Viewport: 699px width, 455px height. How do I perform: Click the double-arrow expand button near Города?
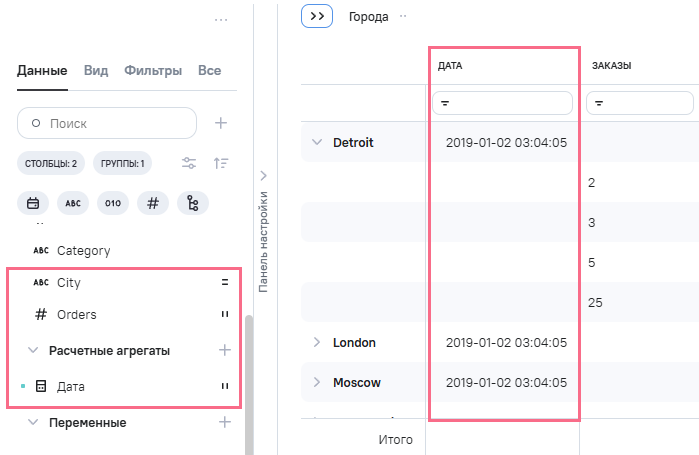tap(316, 16)
